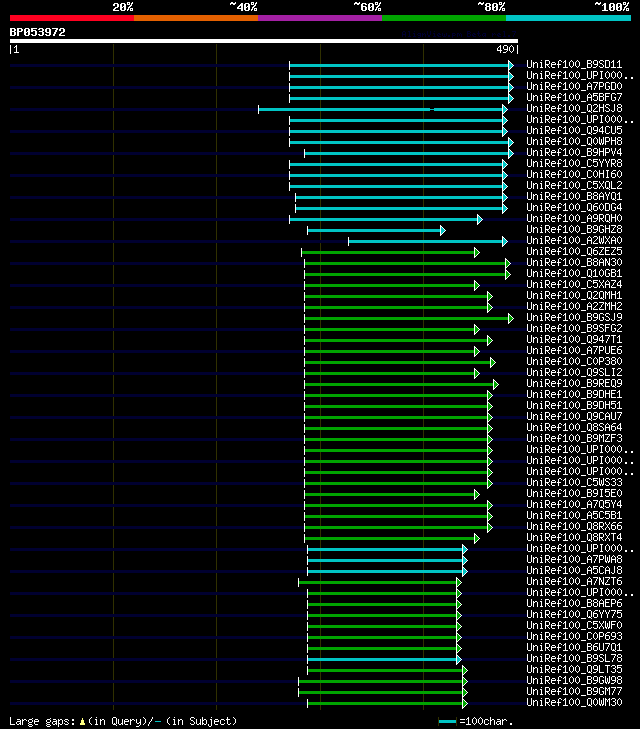640x729 pixels.
Task: Click the orange ~40% identity legend segment
Action: pyautogui.click(x=196, y=18)
